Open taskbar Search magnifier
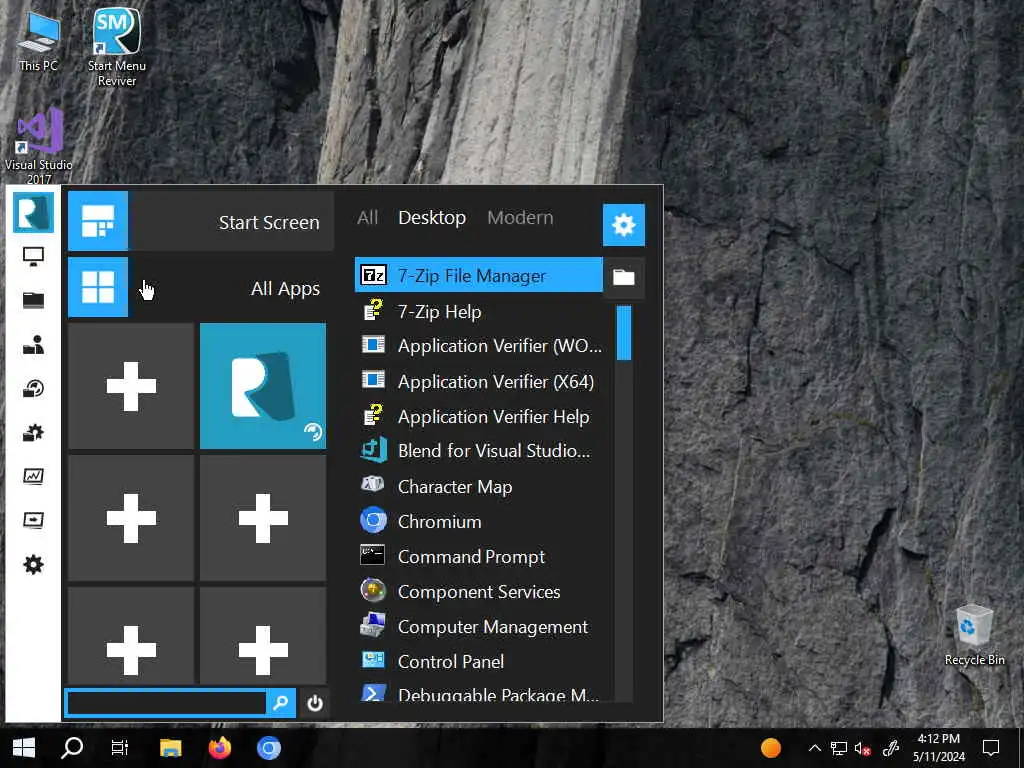The width and height of the screenshot is (1024, 768). (x=72, y=748)
